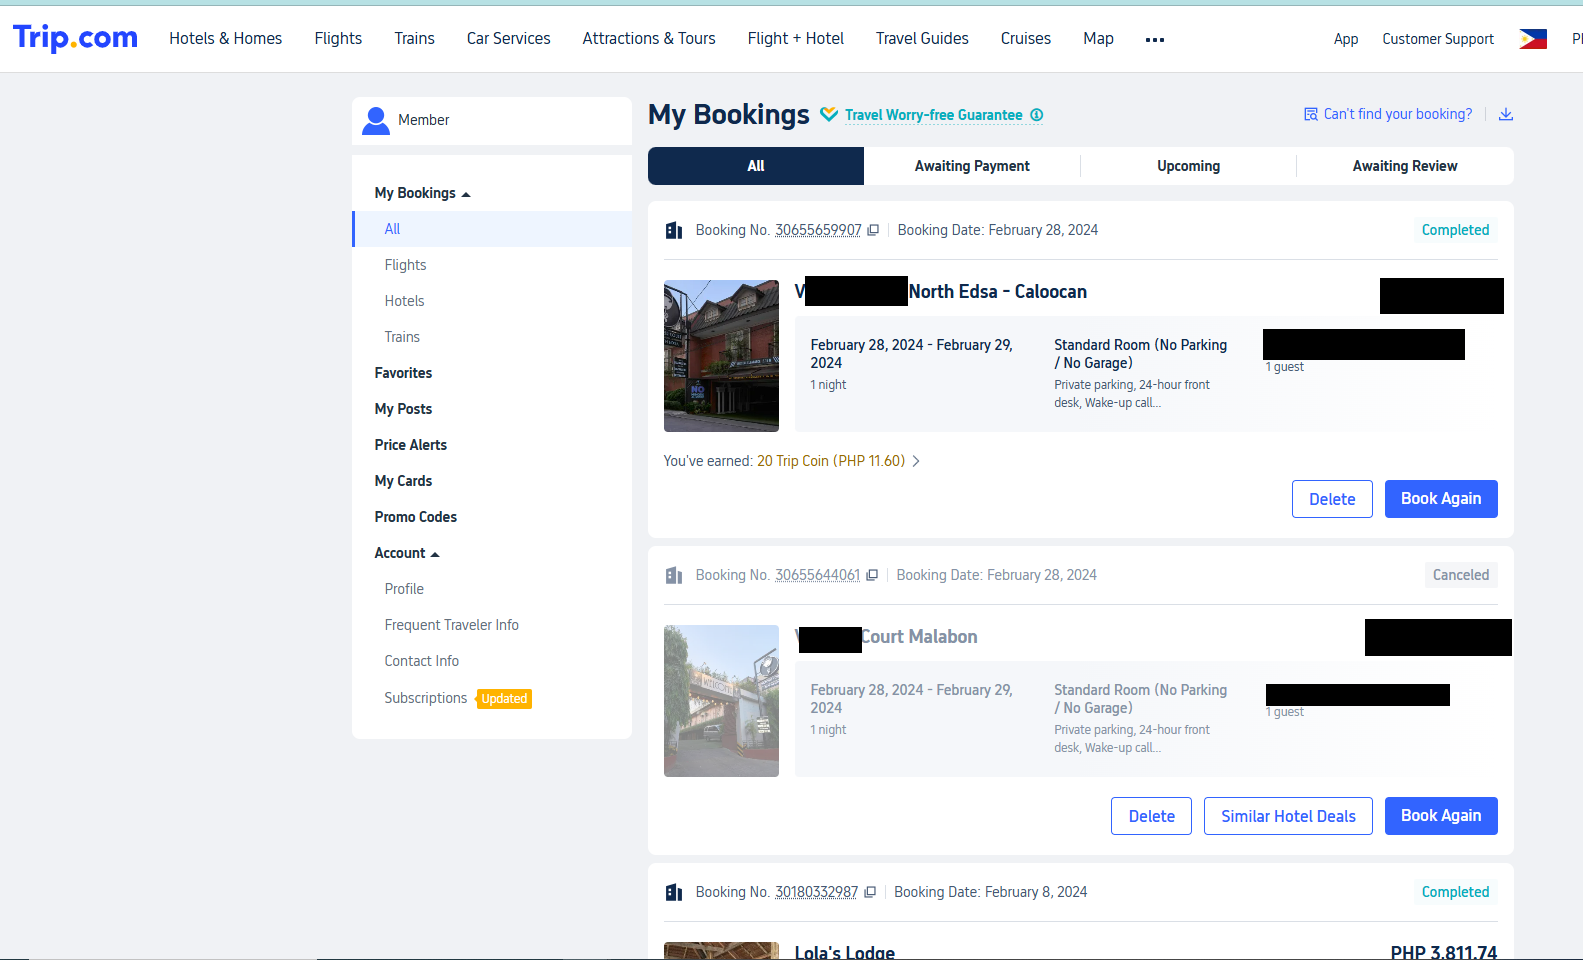The width and height of the screenshot is (1583, 960).
Task: Click the 20 Trip Coin earned text
Action: pos(831,461)
